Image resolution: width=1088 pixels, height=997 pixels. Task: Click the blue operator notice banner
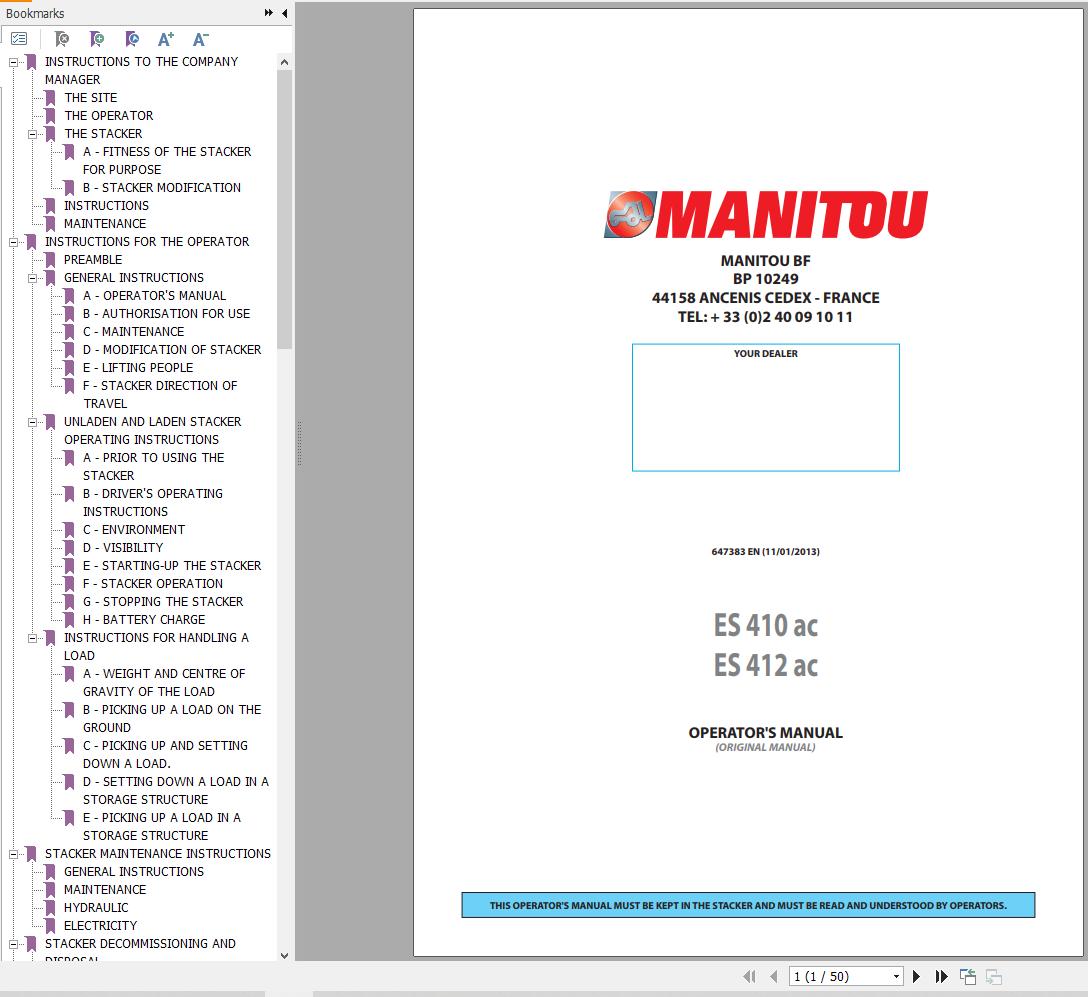(748, 905)
